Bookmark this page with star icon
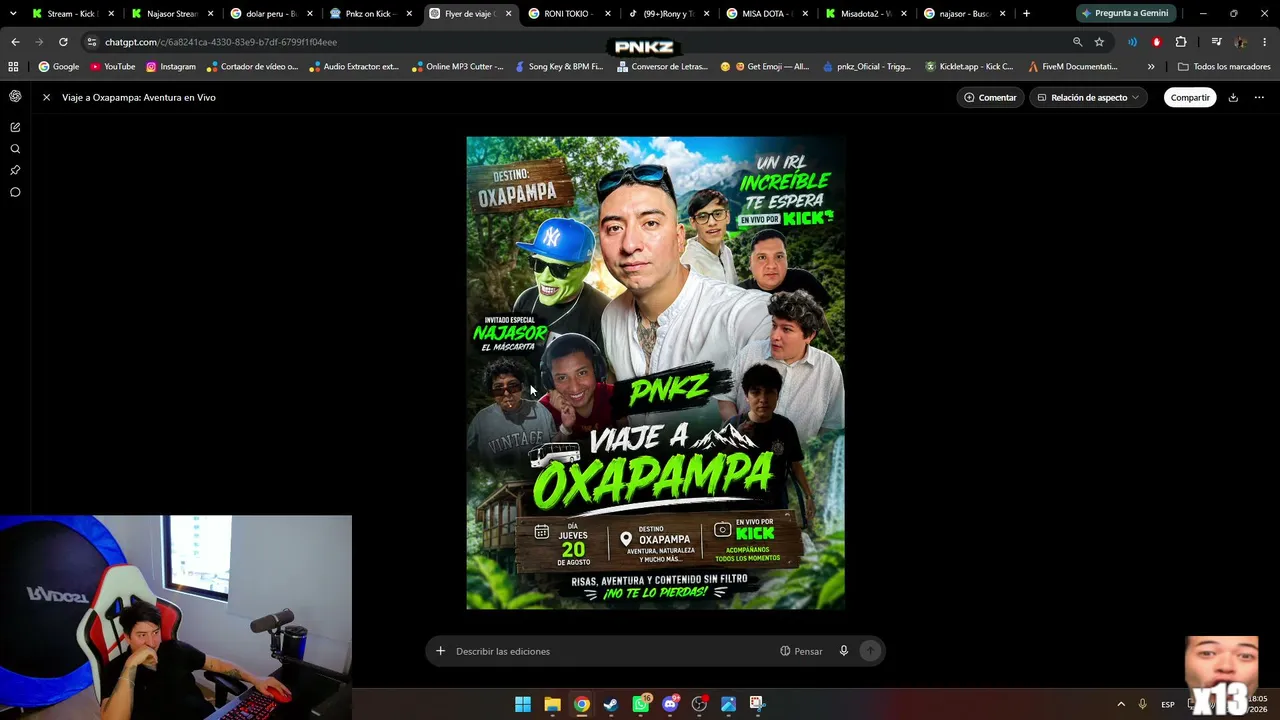Screen dimensions: 1280x720 1099,42
